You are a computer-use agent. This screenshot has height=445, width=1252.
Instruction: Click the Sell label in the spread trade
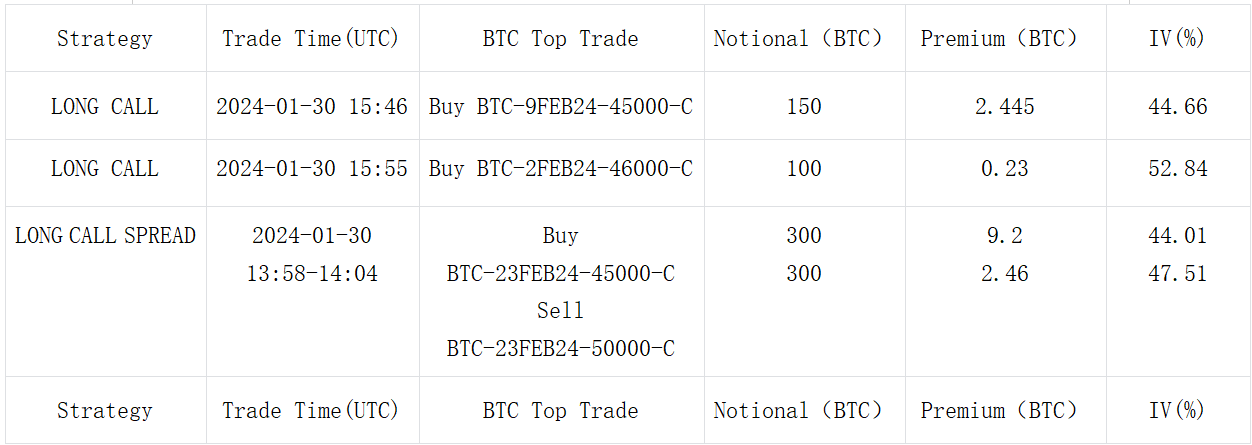coord(561,311)
